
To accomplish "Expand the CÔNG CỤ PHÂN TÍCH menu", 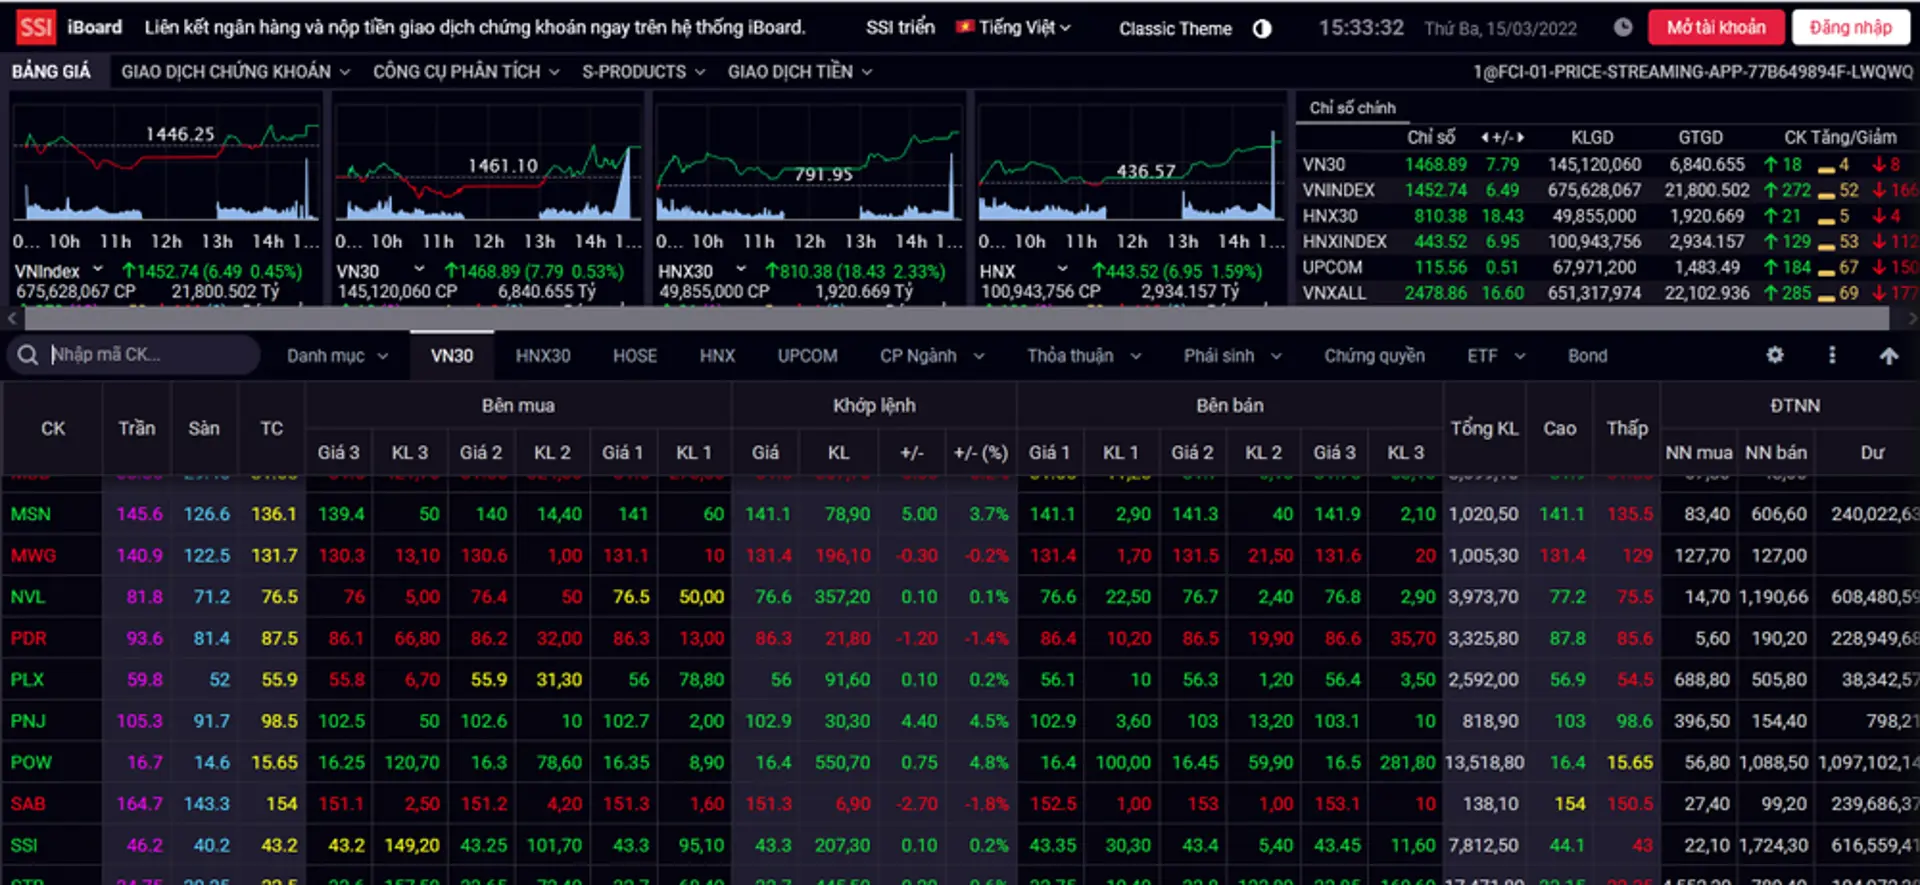I will pyautogui.click(x=466, y=72).
